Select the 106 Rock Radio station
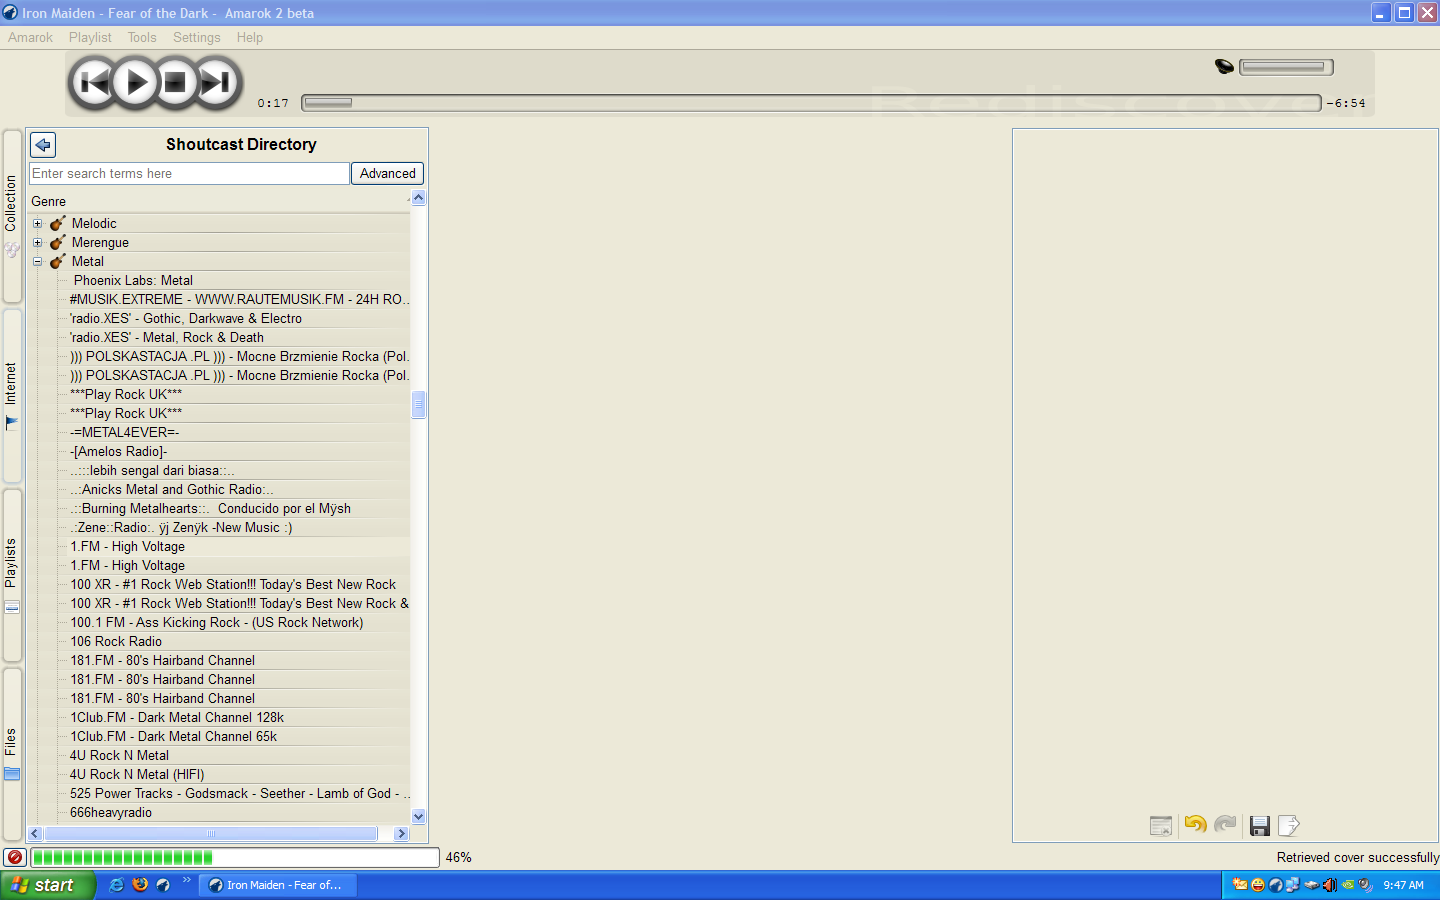 pyautogui.click(x=116, y=641)
